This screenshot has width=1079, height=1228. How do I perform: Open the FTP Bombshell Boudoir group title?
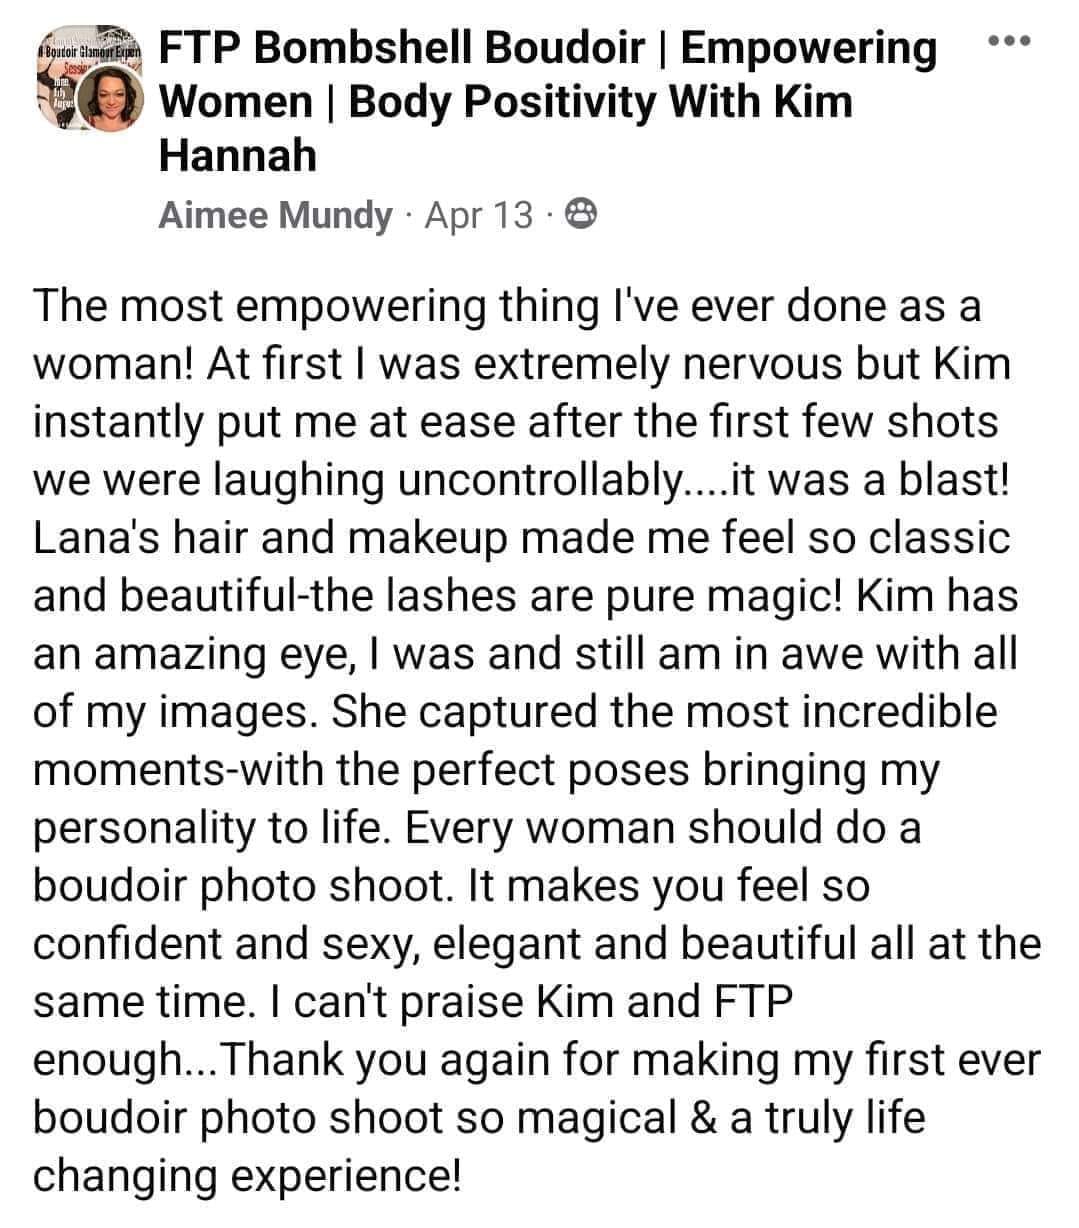coord(548,101)
